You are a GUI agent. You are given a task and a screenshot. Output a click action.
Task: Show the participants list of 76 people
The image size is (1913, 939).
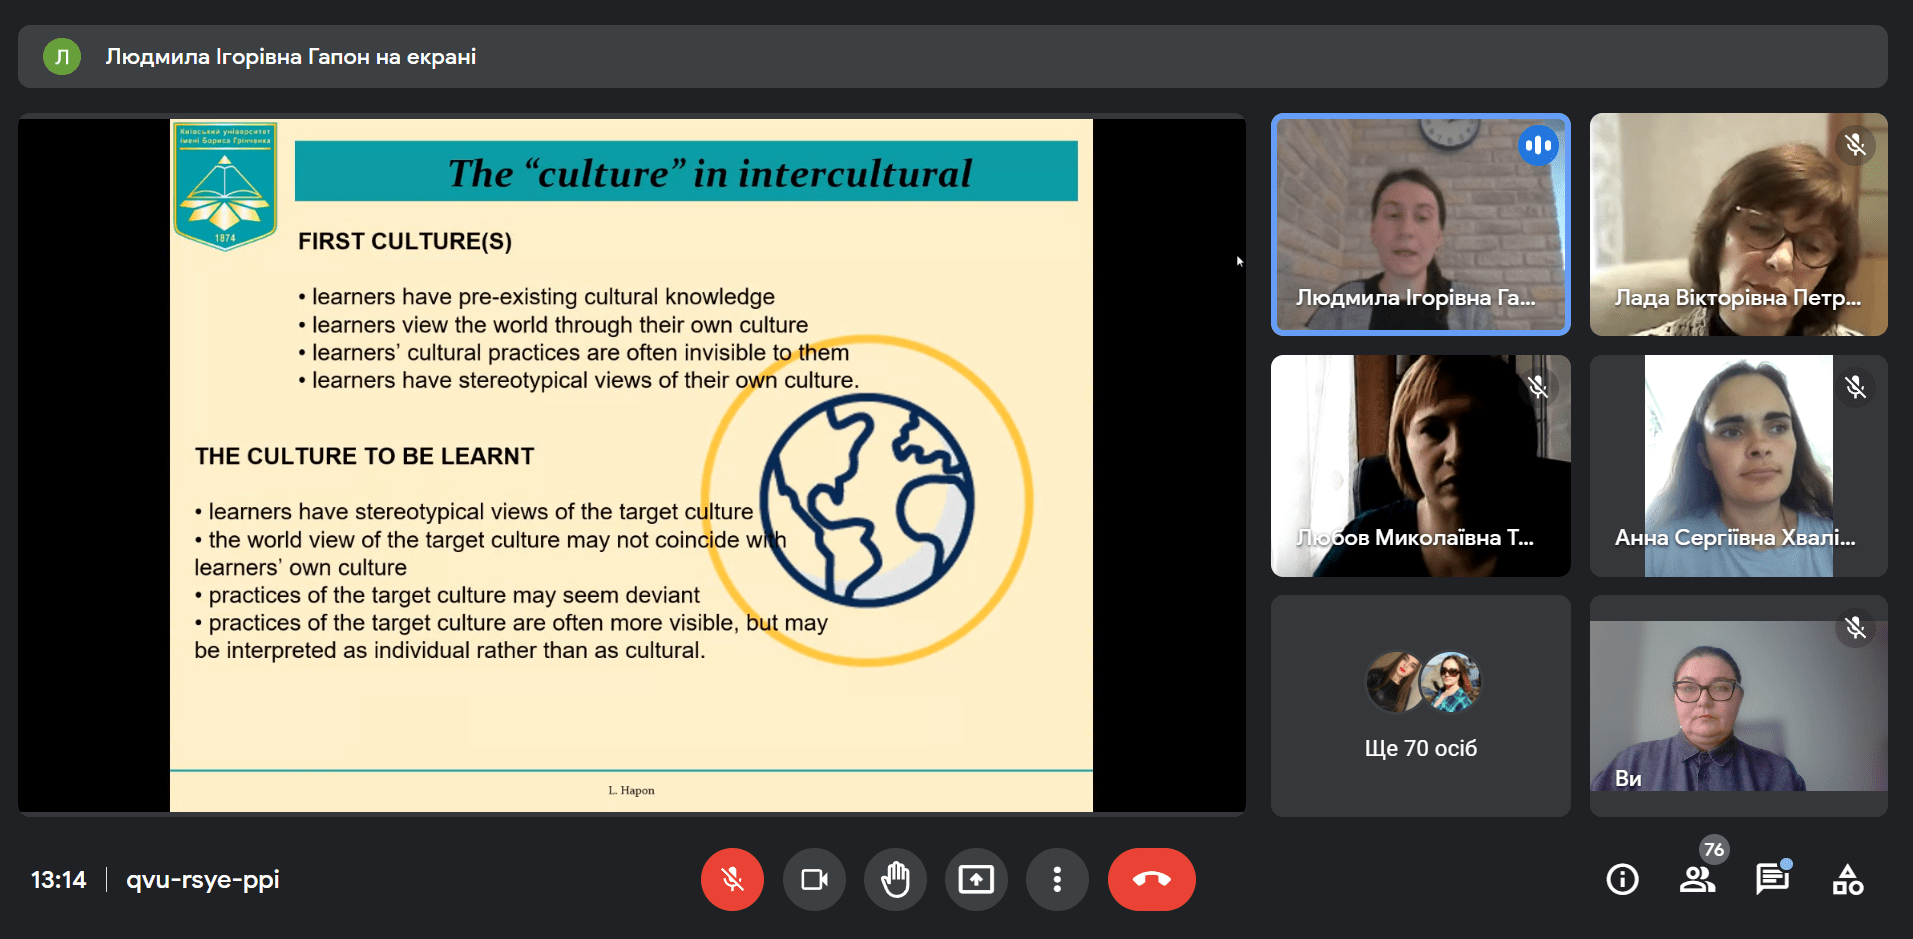tap(1697, 879)
